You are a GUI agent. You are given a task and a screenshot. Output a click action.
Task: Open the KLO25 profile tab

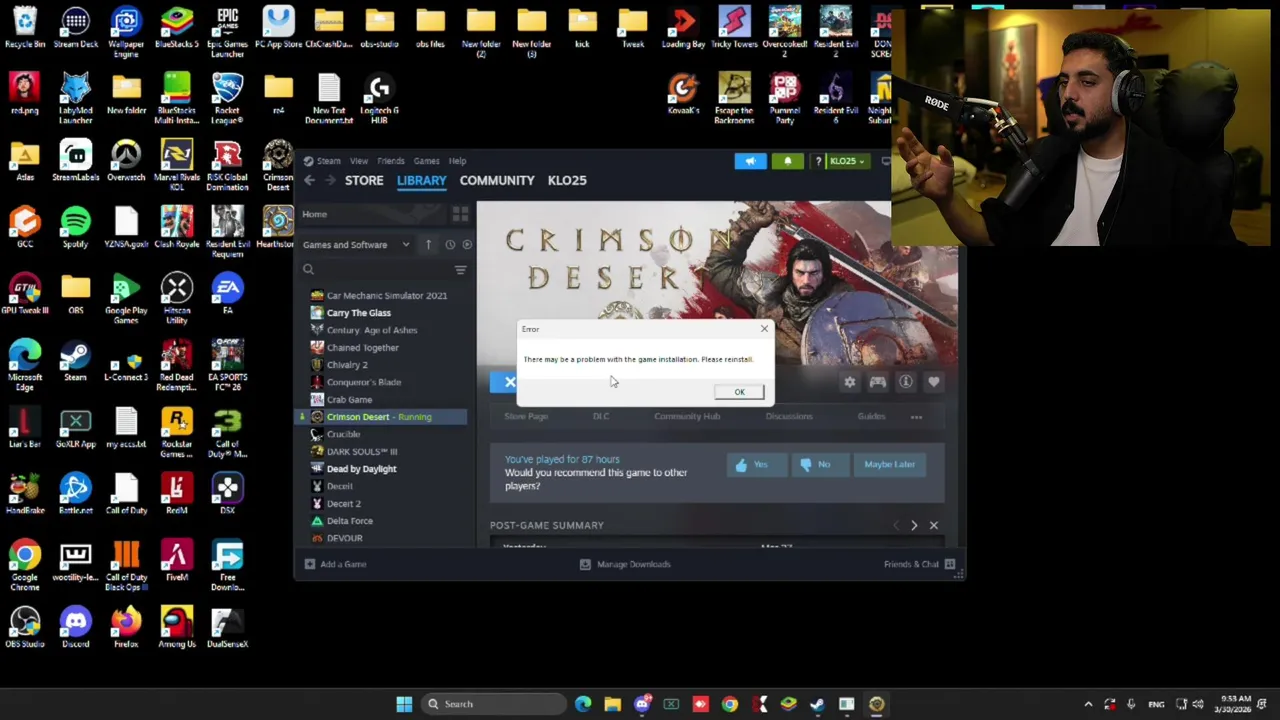[567, 181]
